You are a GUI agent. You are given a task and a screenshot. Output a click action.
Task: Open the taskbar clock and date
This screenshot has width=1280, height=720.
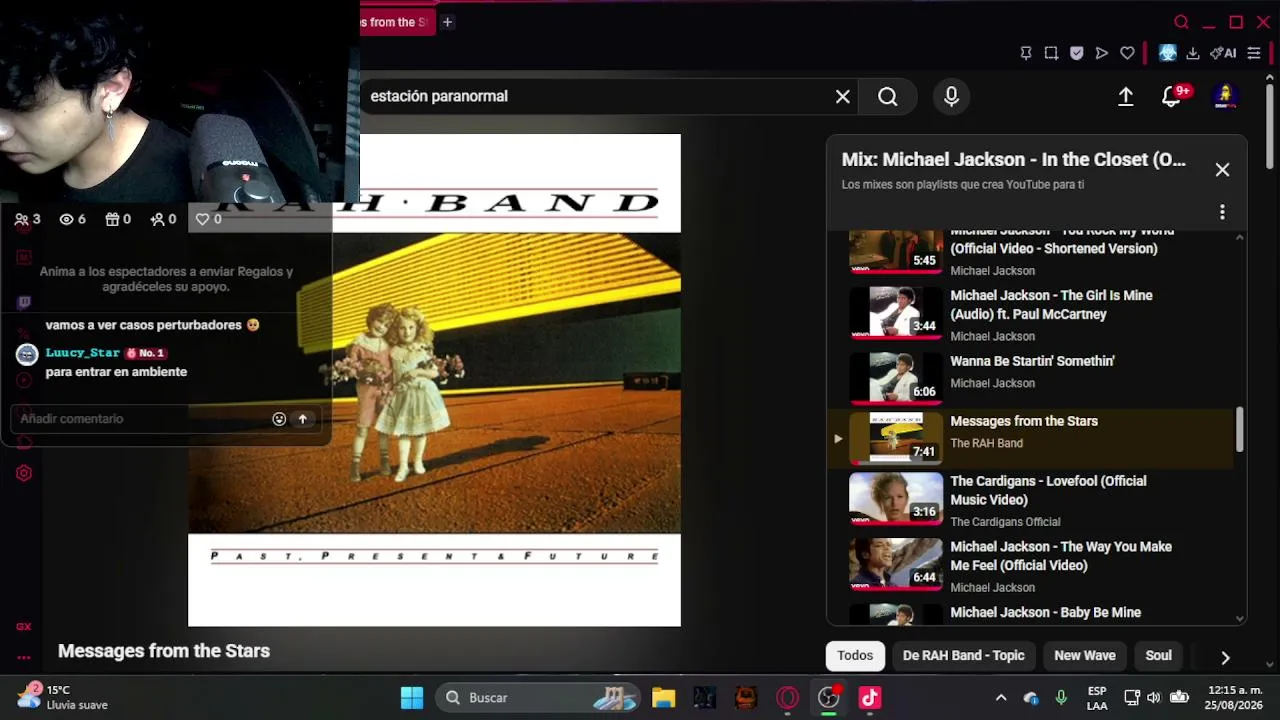tap(1235, 697)
